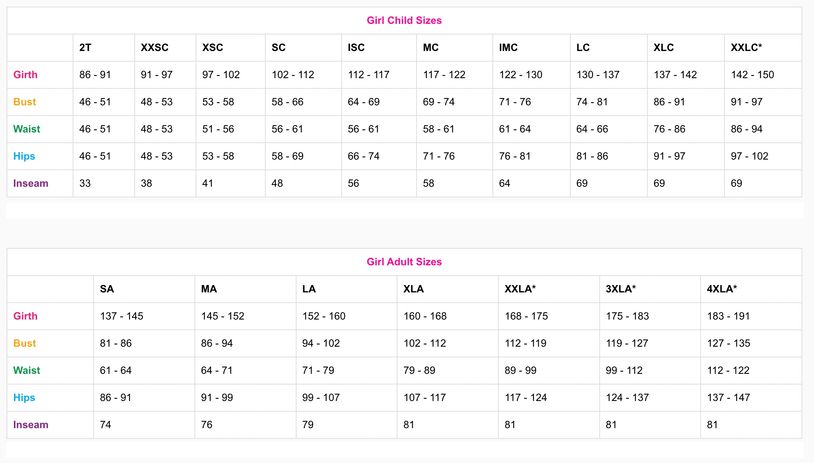Click the green Waist label in adult table

pyautogui.click(x=26, y=370)
